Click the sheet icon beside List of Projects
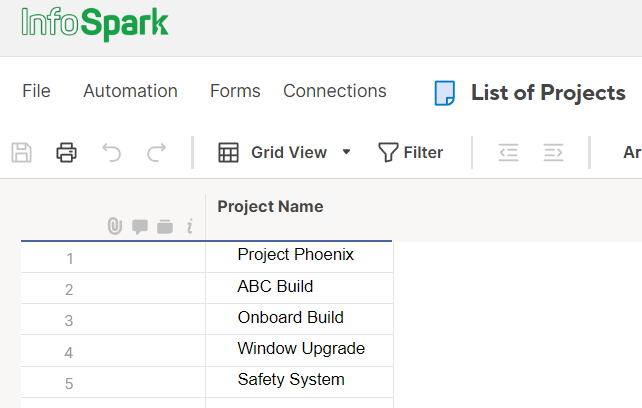 (x=444, y=93)
